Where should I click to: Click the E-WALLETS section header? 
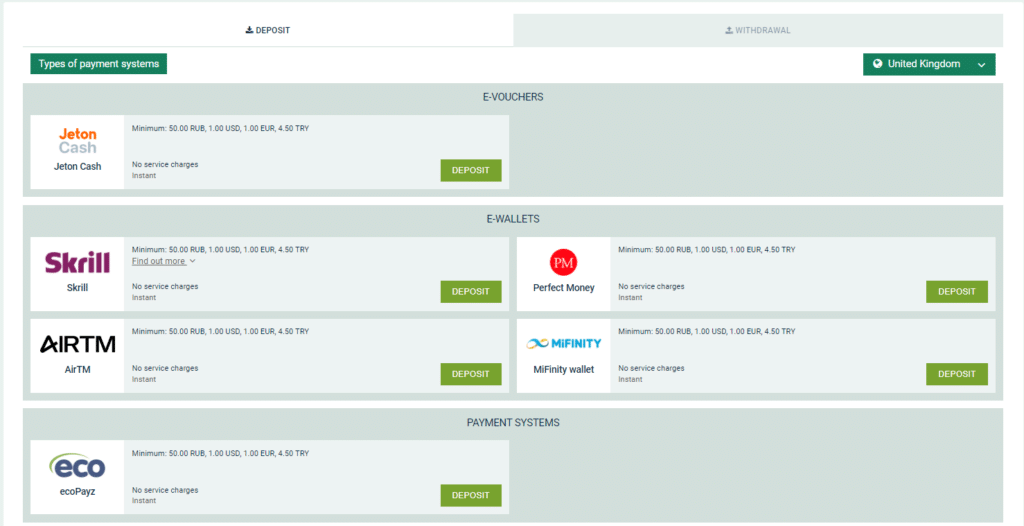click(513, 219)
